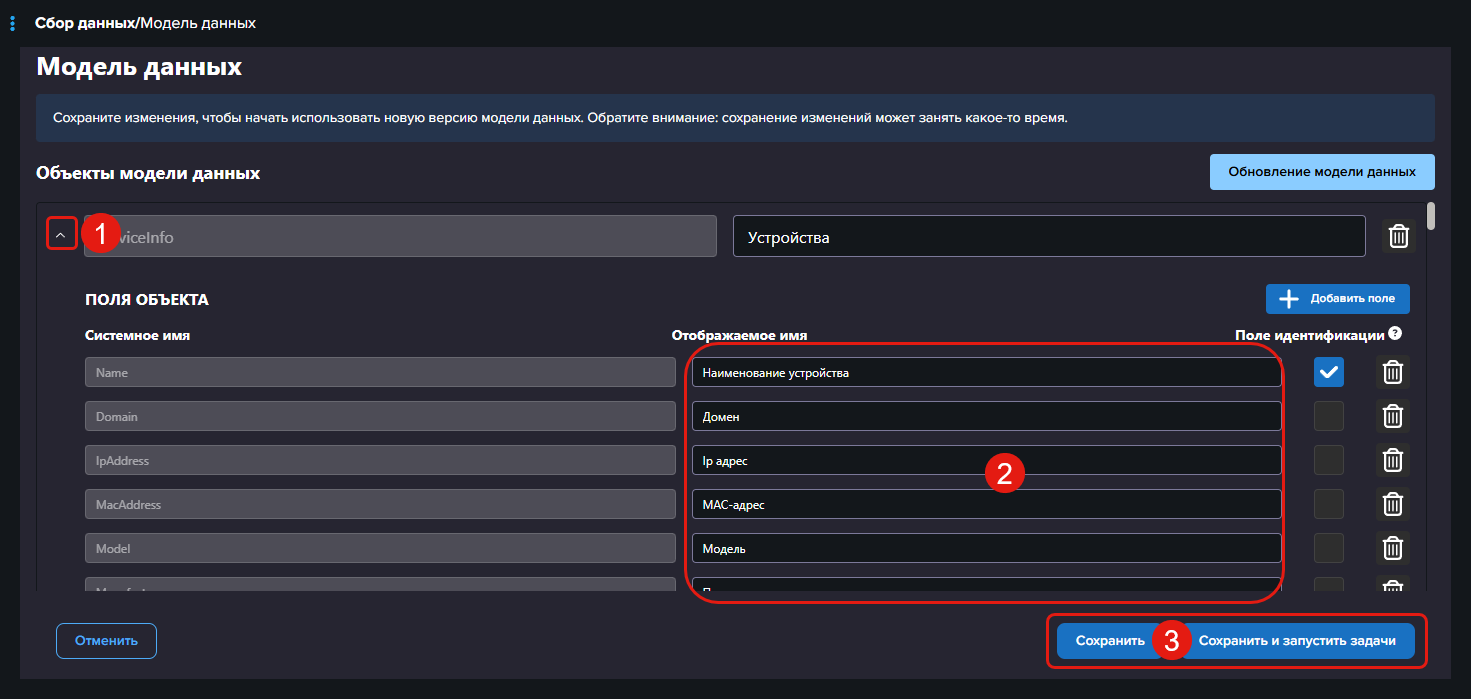The width and height of the screenshot is (1471, 699).
Task: Delete the Model field row
Action: click(x=1392, y=548)
